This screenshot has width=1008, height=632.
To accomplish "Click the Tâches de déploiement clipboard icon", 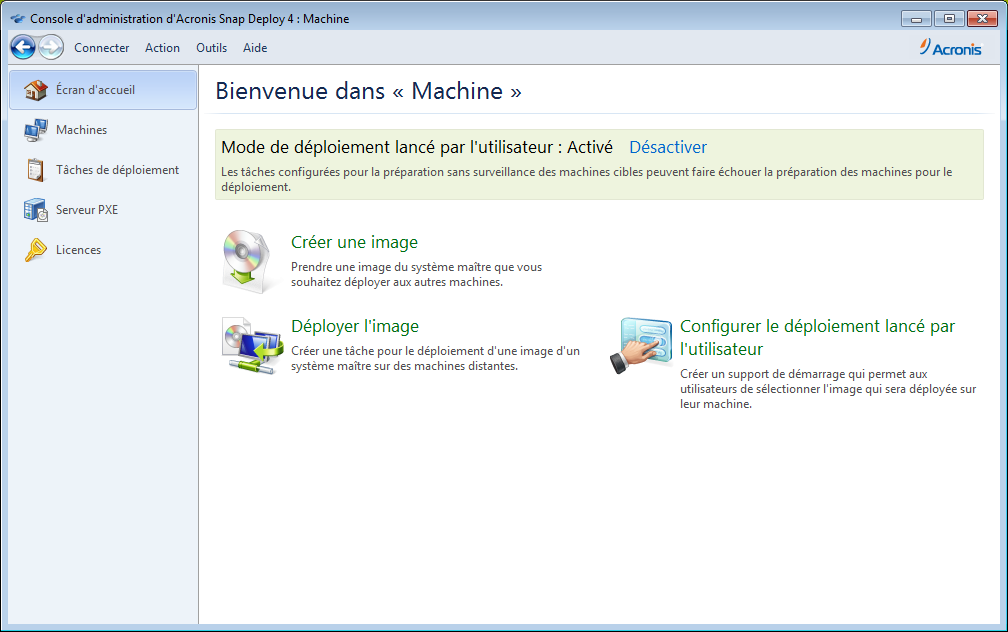I will [36, 170].
